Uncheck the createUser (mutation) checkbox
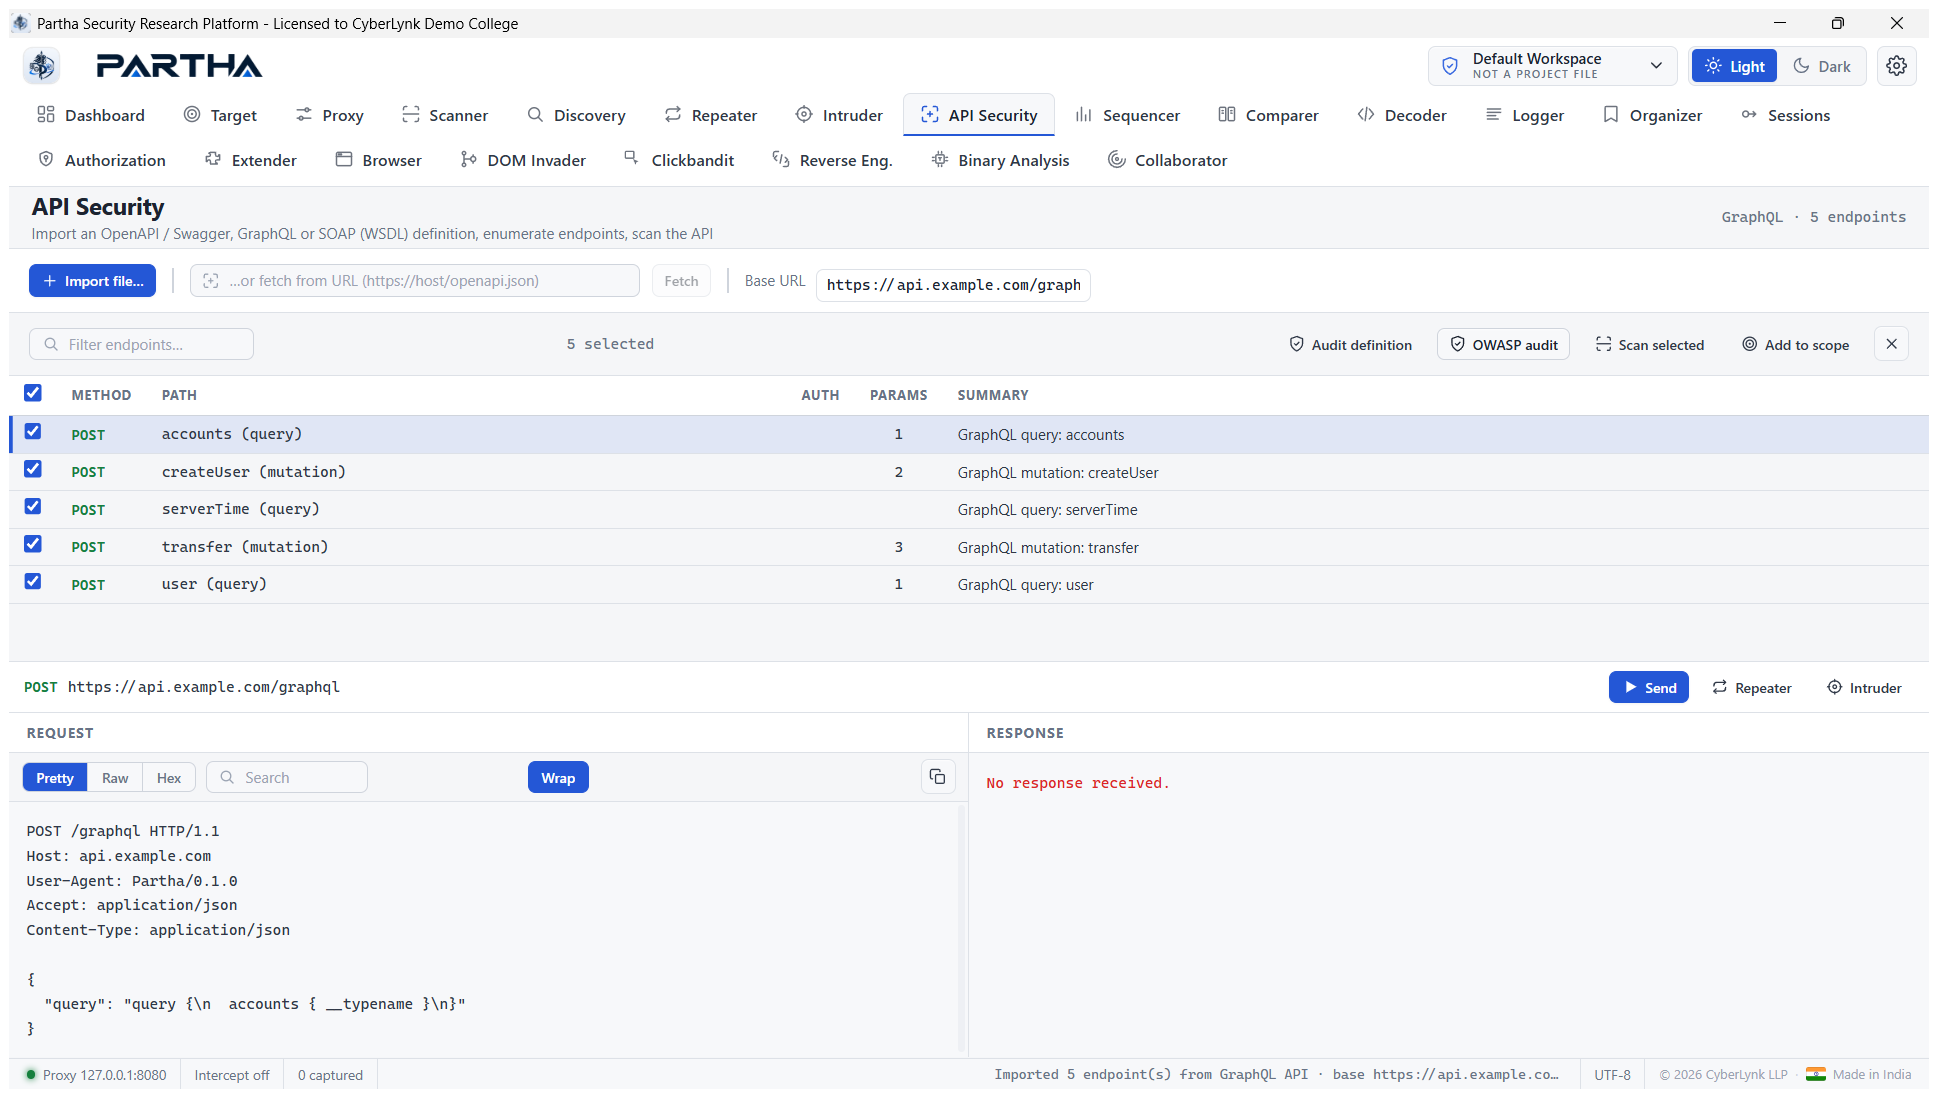Viewport: 1938px width, 1098px height. (x=33, y=469)
